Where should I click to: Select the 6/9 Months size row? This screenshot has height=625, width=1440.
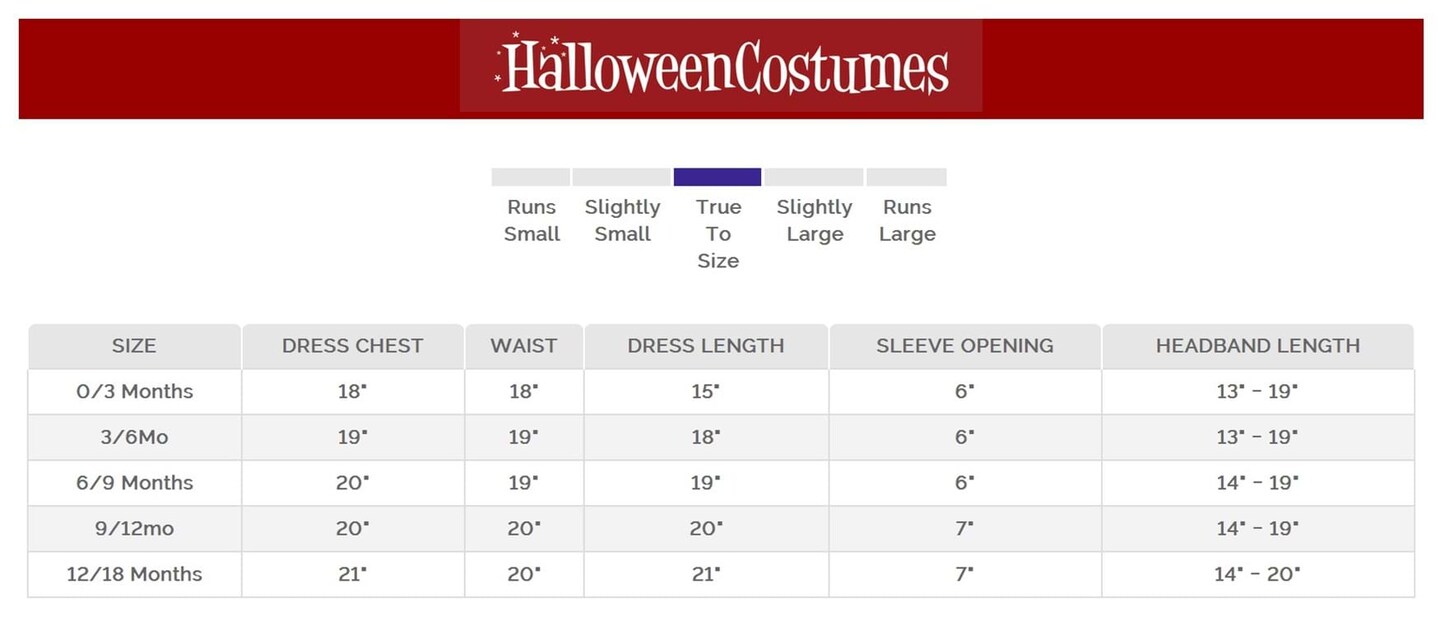point(134,483)
